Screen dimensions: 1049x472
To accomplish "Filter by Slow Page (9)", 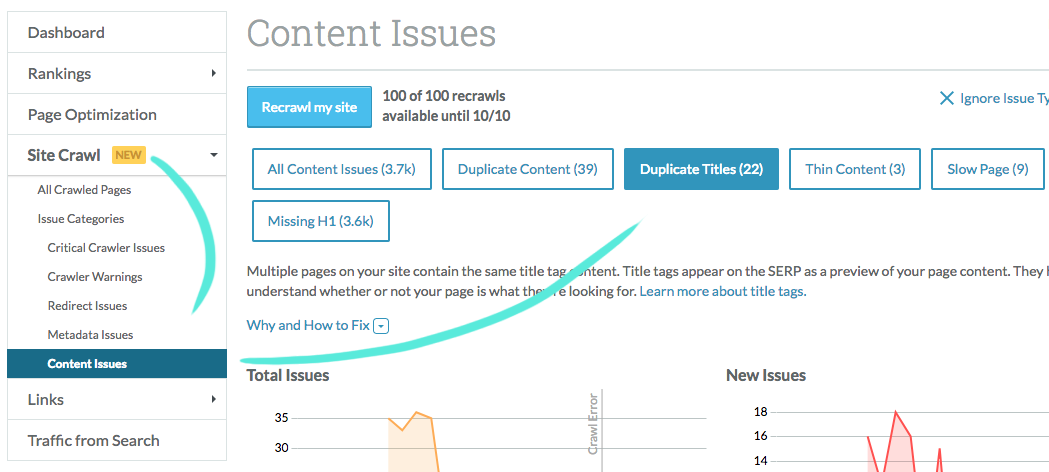I will [987, 169].
